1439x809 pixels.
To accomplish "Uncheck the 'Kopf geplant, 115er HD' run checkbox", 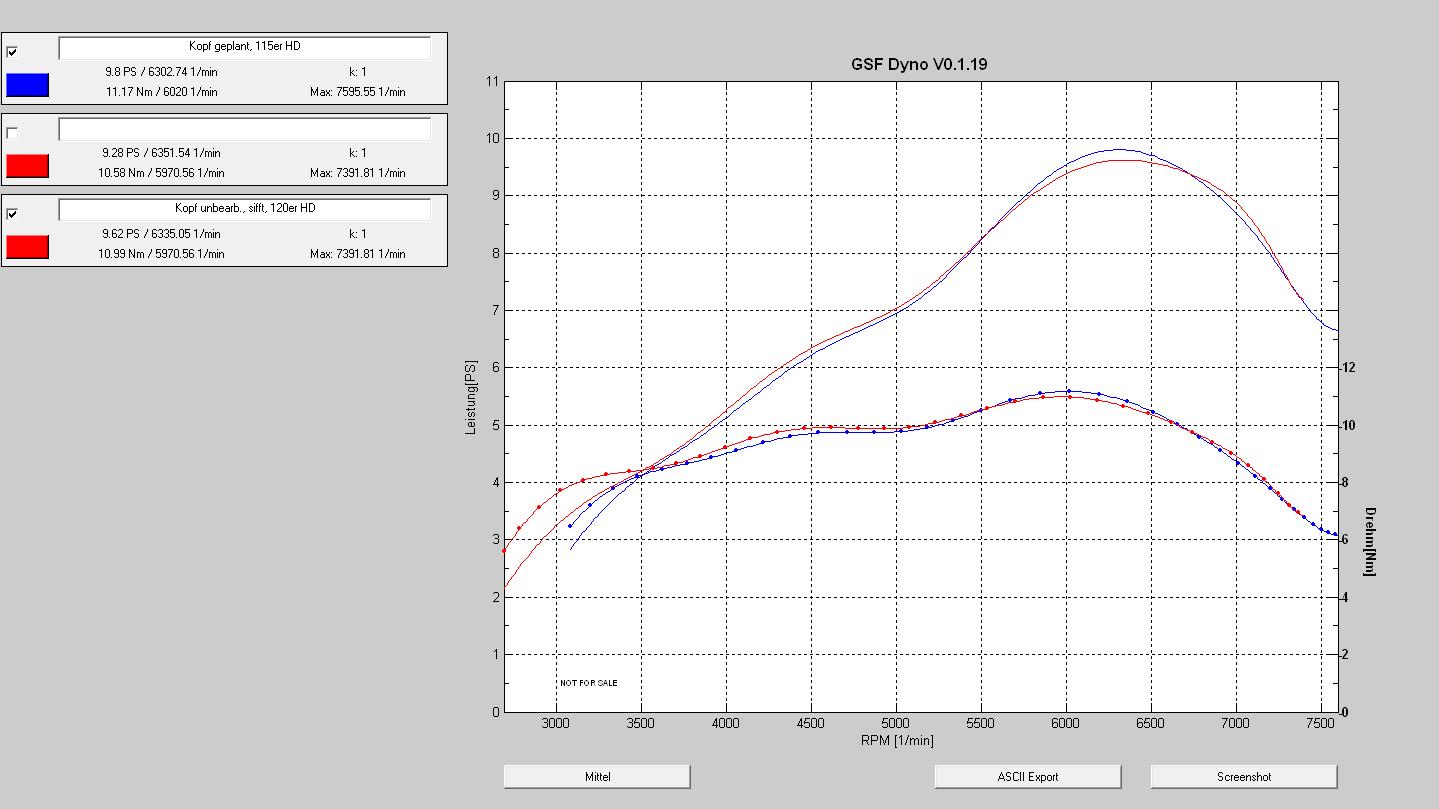I will point(12,51).
